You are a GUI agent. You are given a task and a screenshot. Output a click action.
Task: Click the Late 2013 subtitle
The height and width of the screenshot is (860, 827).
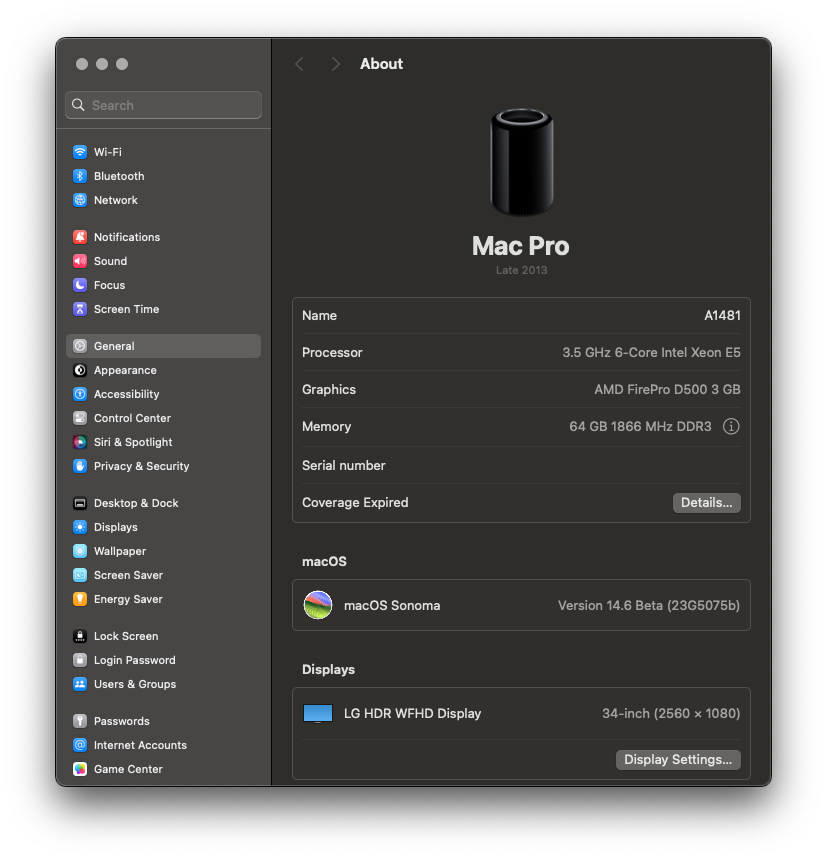(x=522, y=270)
